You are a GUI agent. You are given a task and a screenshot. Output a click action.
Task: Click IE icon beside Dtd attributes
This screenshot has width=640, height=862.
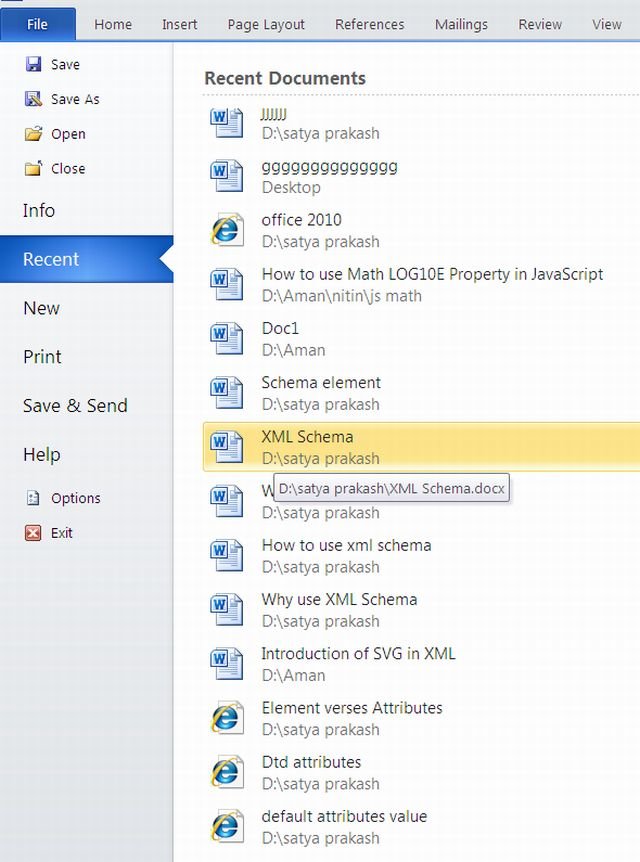[x=227, y=772]
